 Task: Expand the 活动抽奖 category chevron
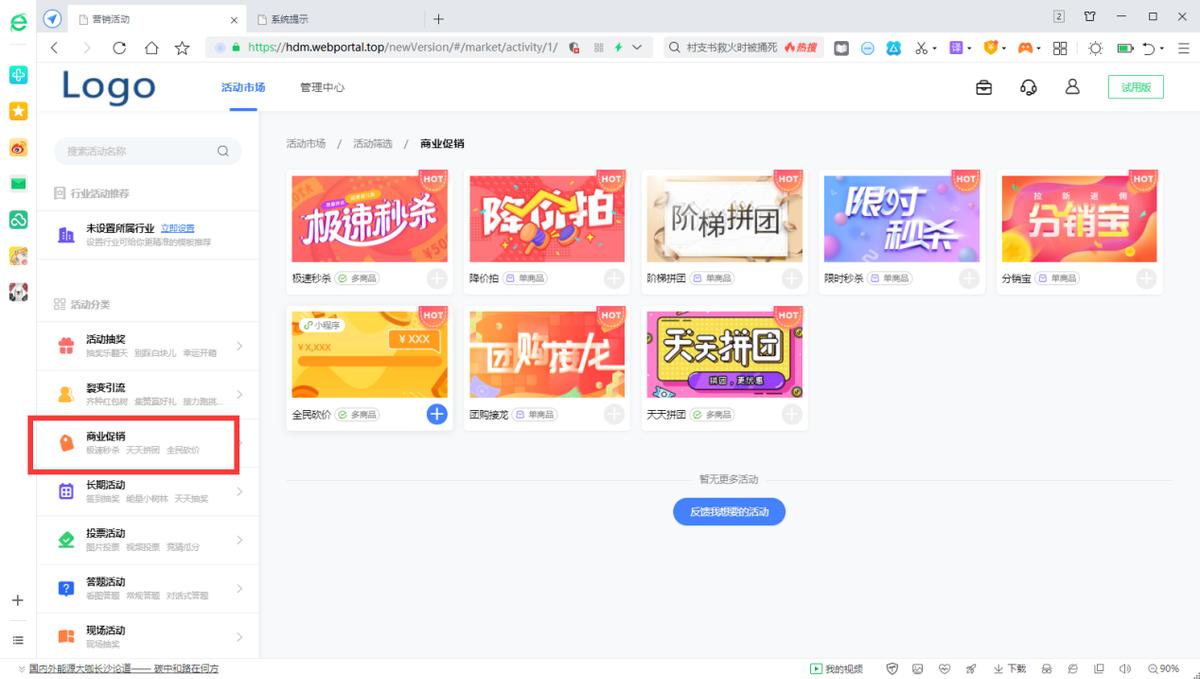point(241,344)
